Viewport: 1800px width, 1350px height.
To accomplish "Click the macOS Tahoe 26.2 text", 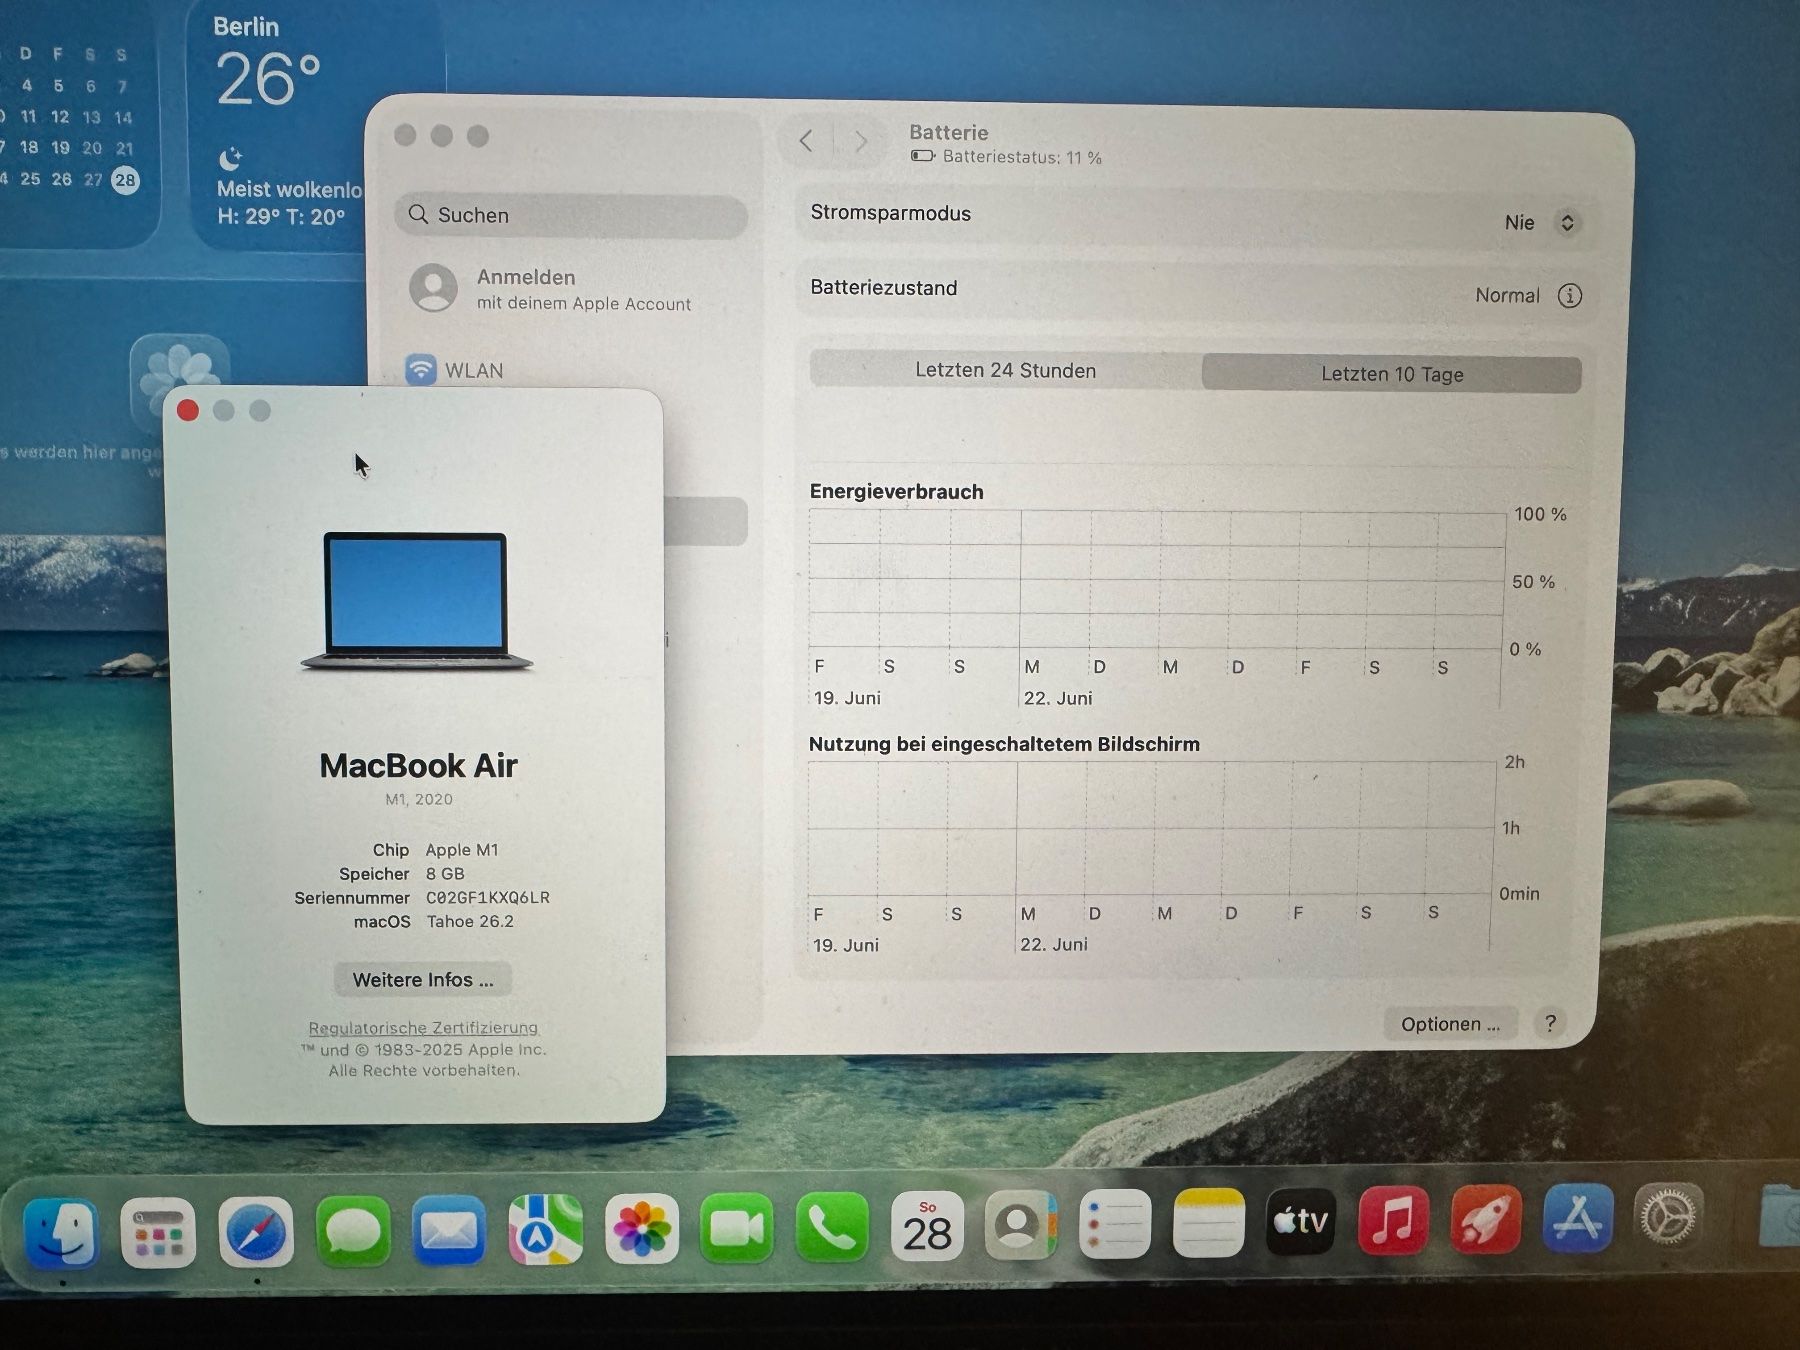I will click(x=470, y=921).
